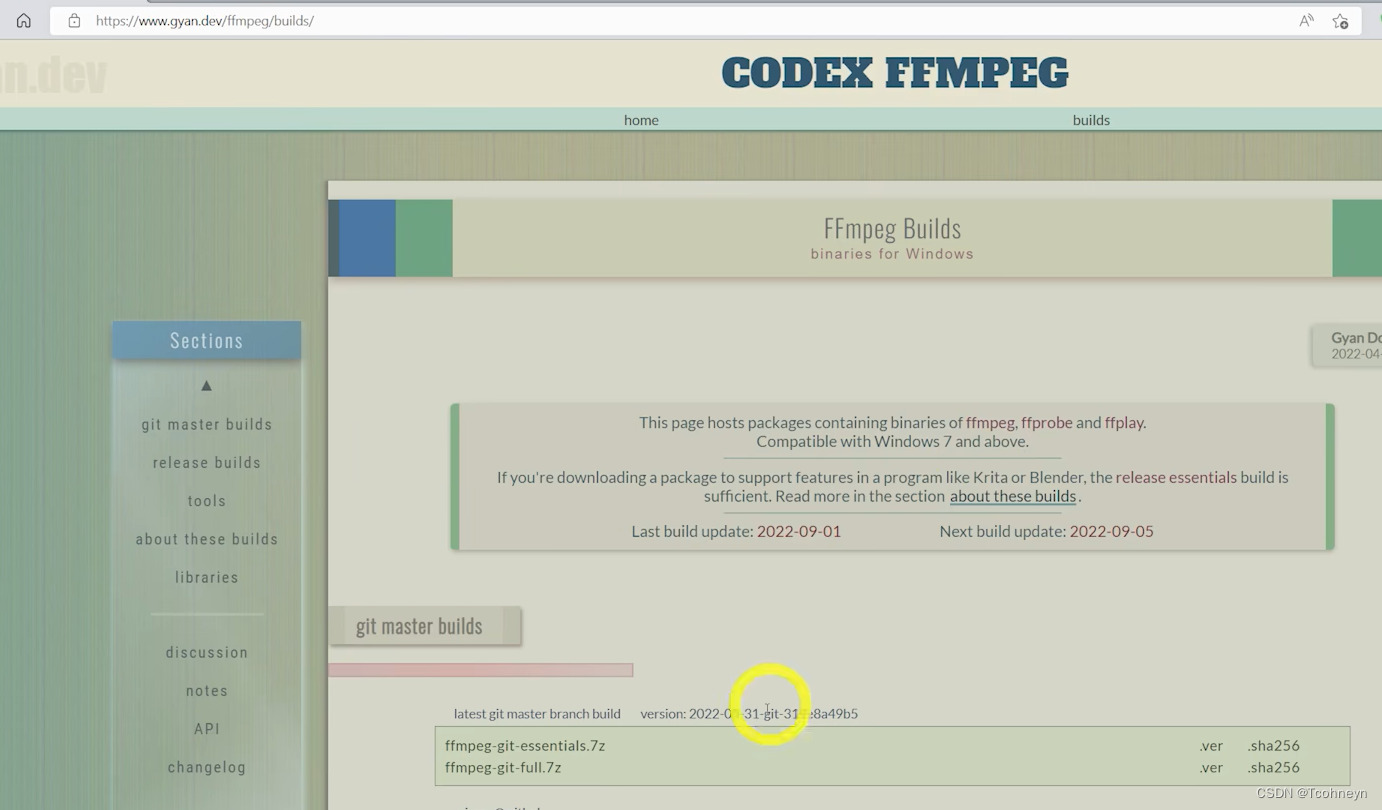Click the CODEX FFMPEG site title
Screen dimensions: 1382x810
click(894, 72)
